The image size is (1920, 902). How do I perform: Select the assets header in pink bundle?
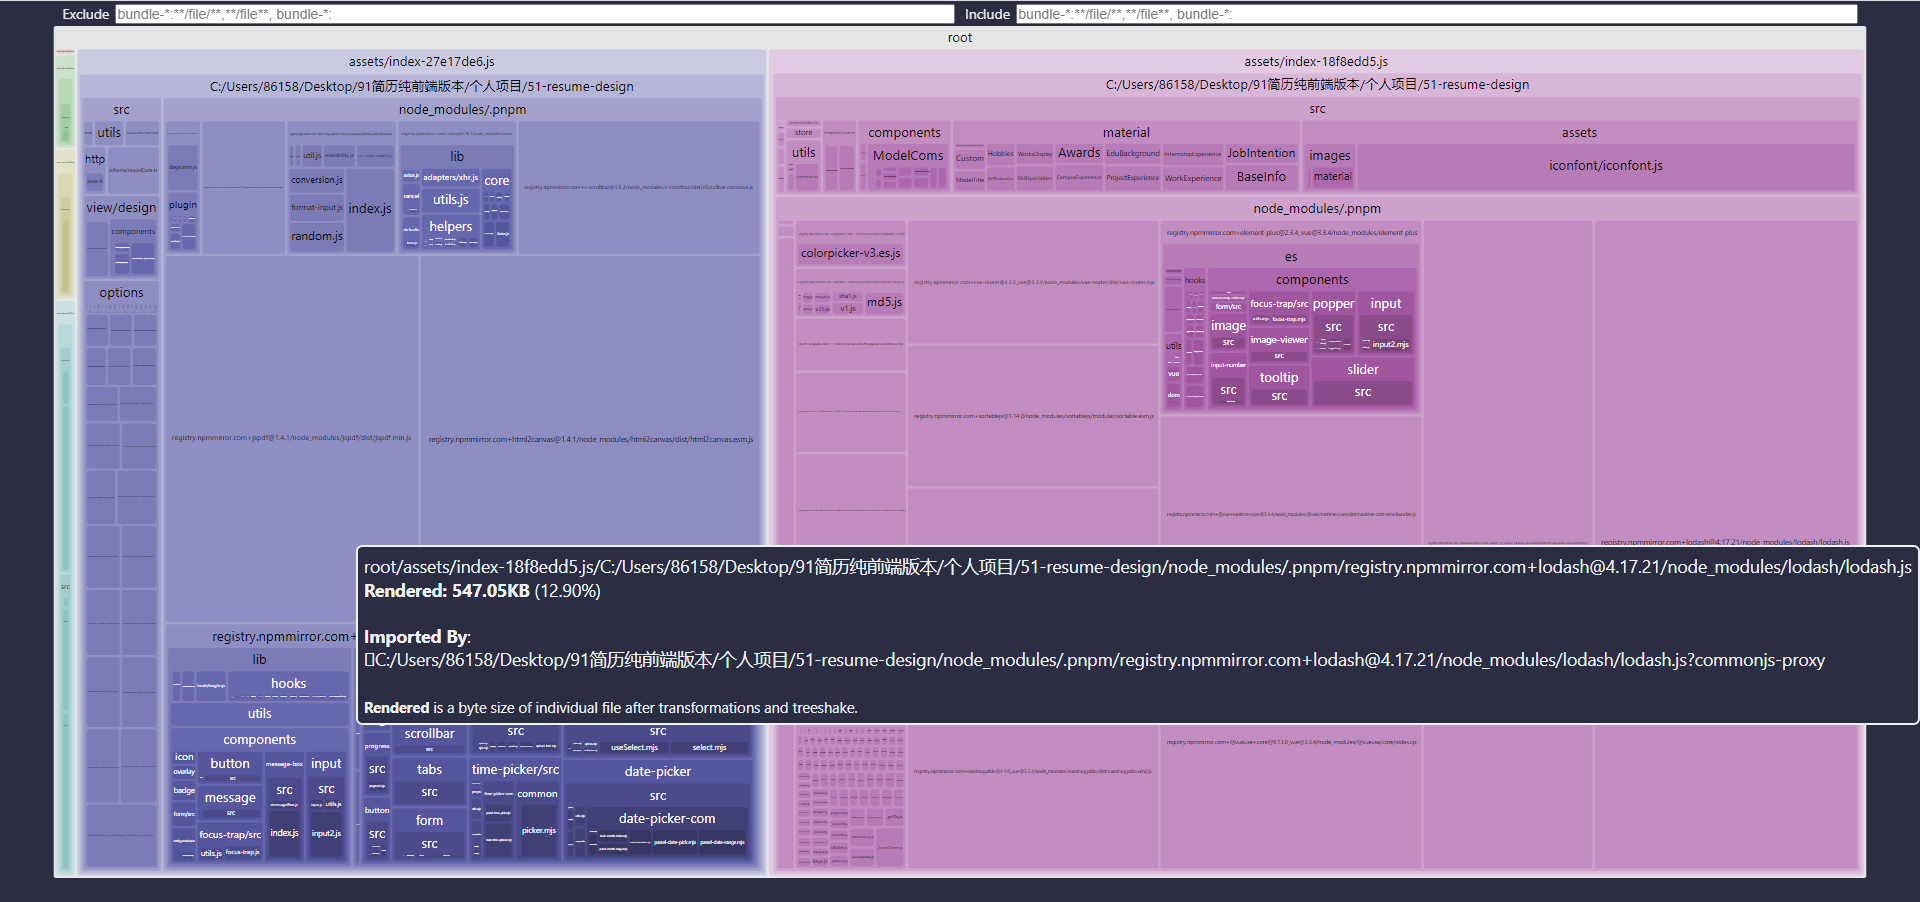[x=1579, y=132]
